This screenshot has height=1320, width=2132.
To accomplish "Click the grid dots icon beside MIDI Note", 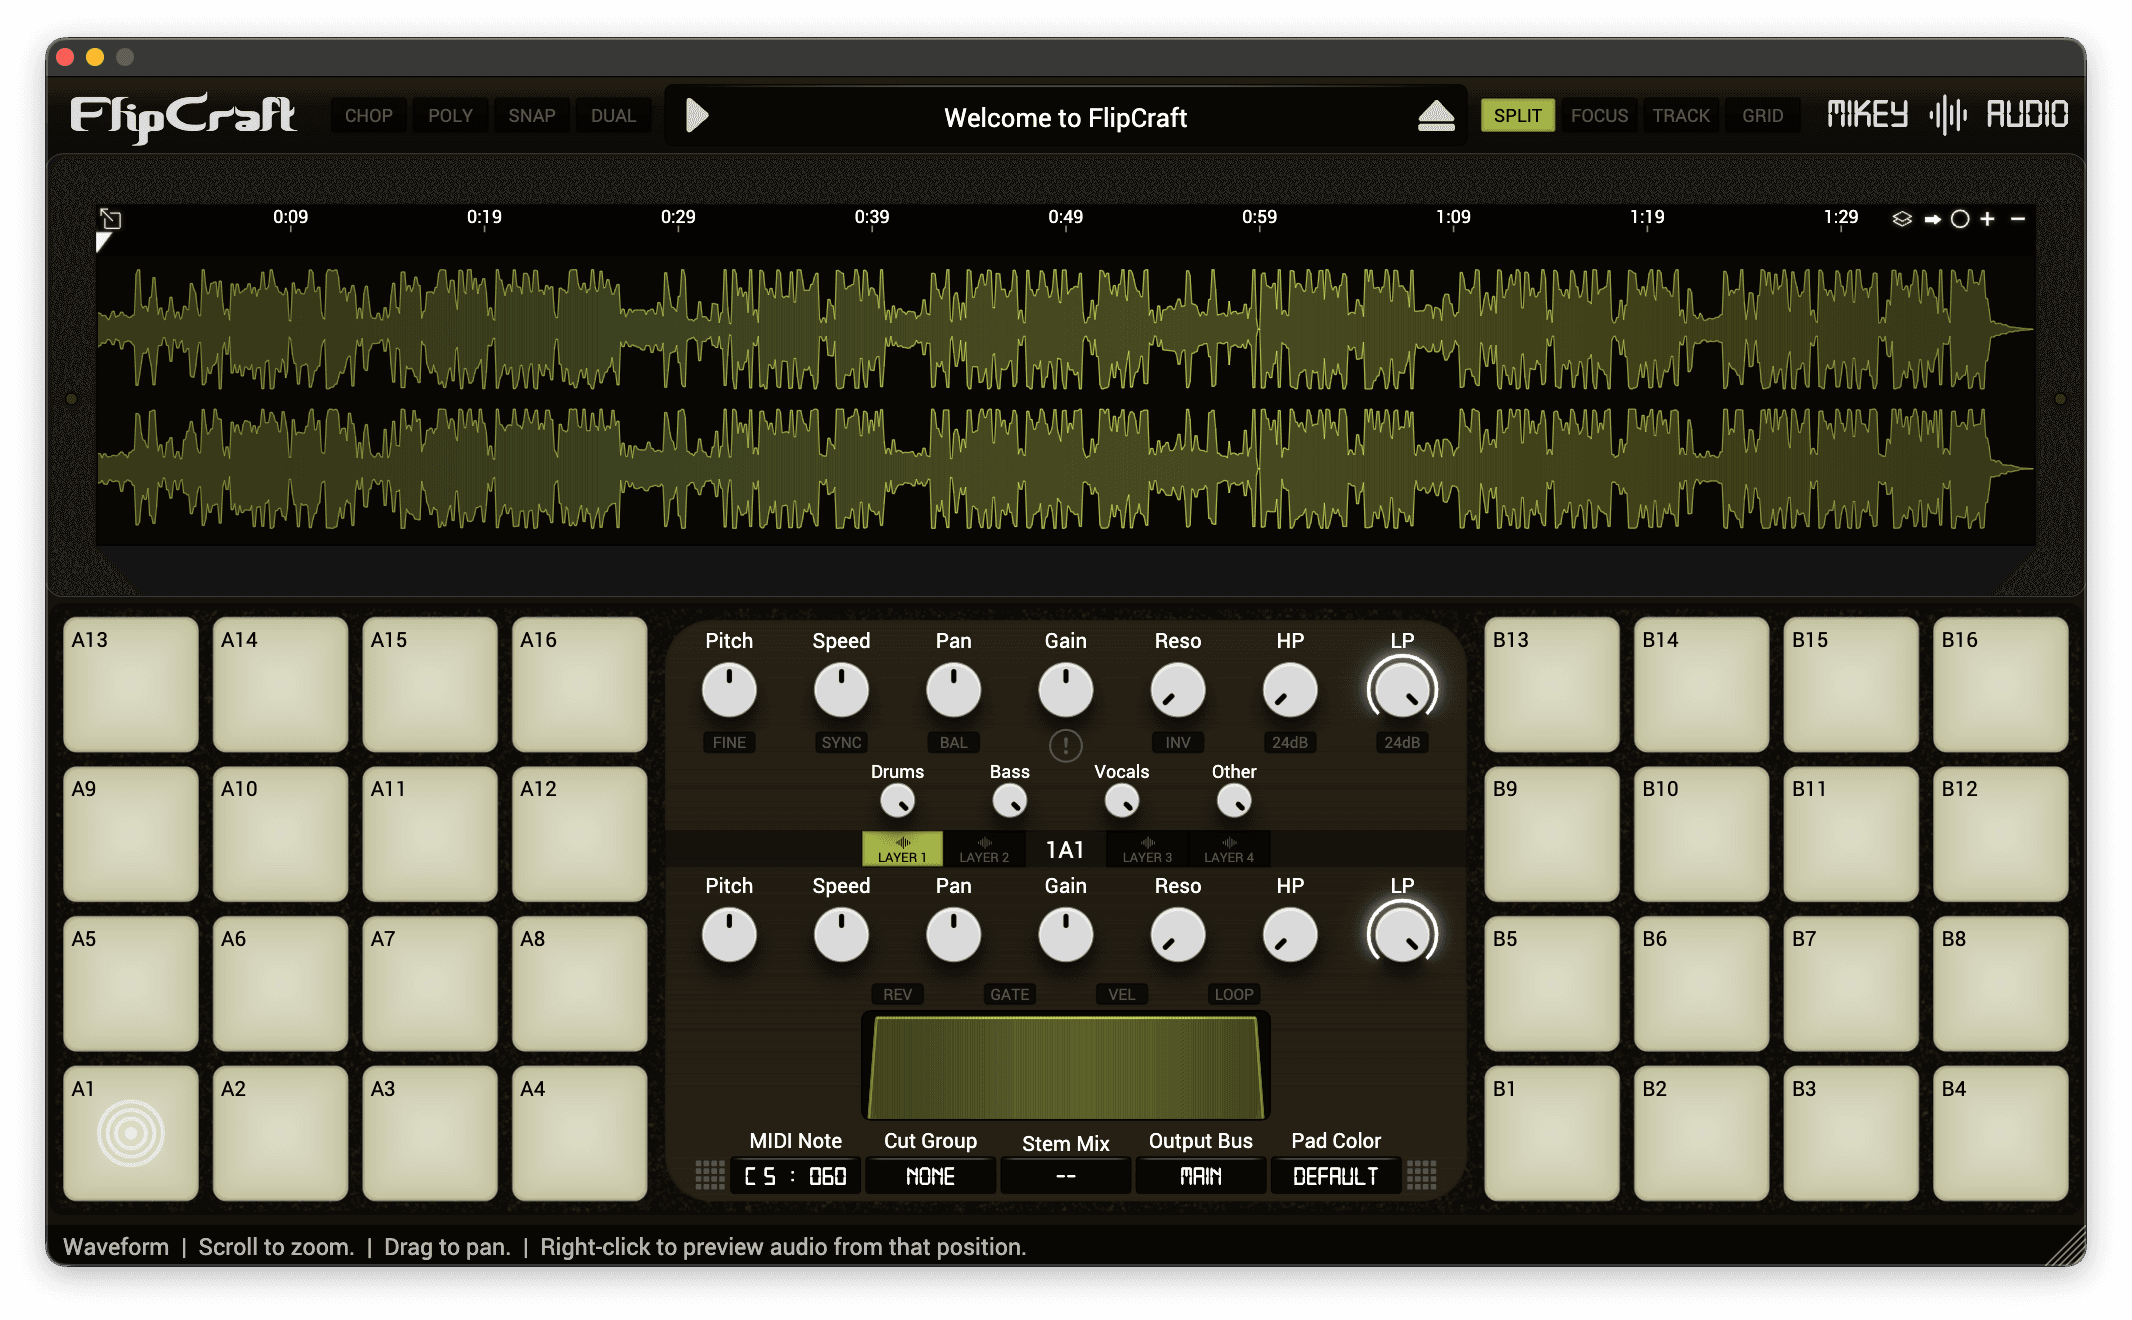I will pyautogui.click(x=710, y=1175).
